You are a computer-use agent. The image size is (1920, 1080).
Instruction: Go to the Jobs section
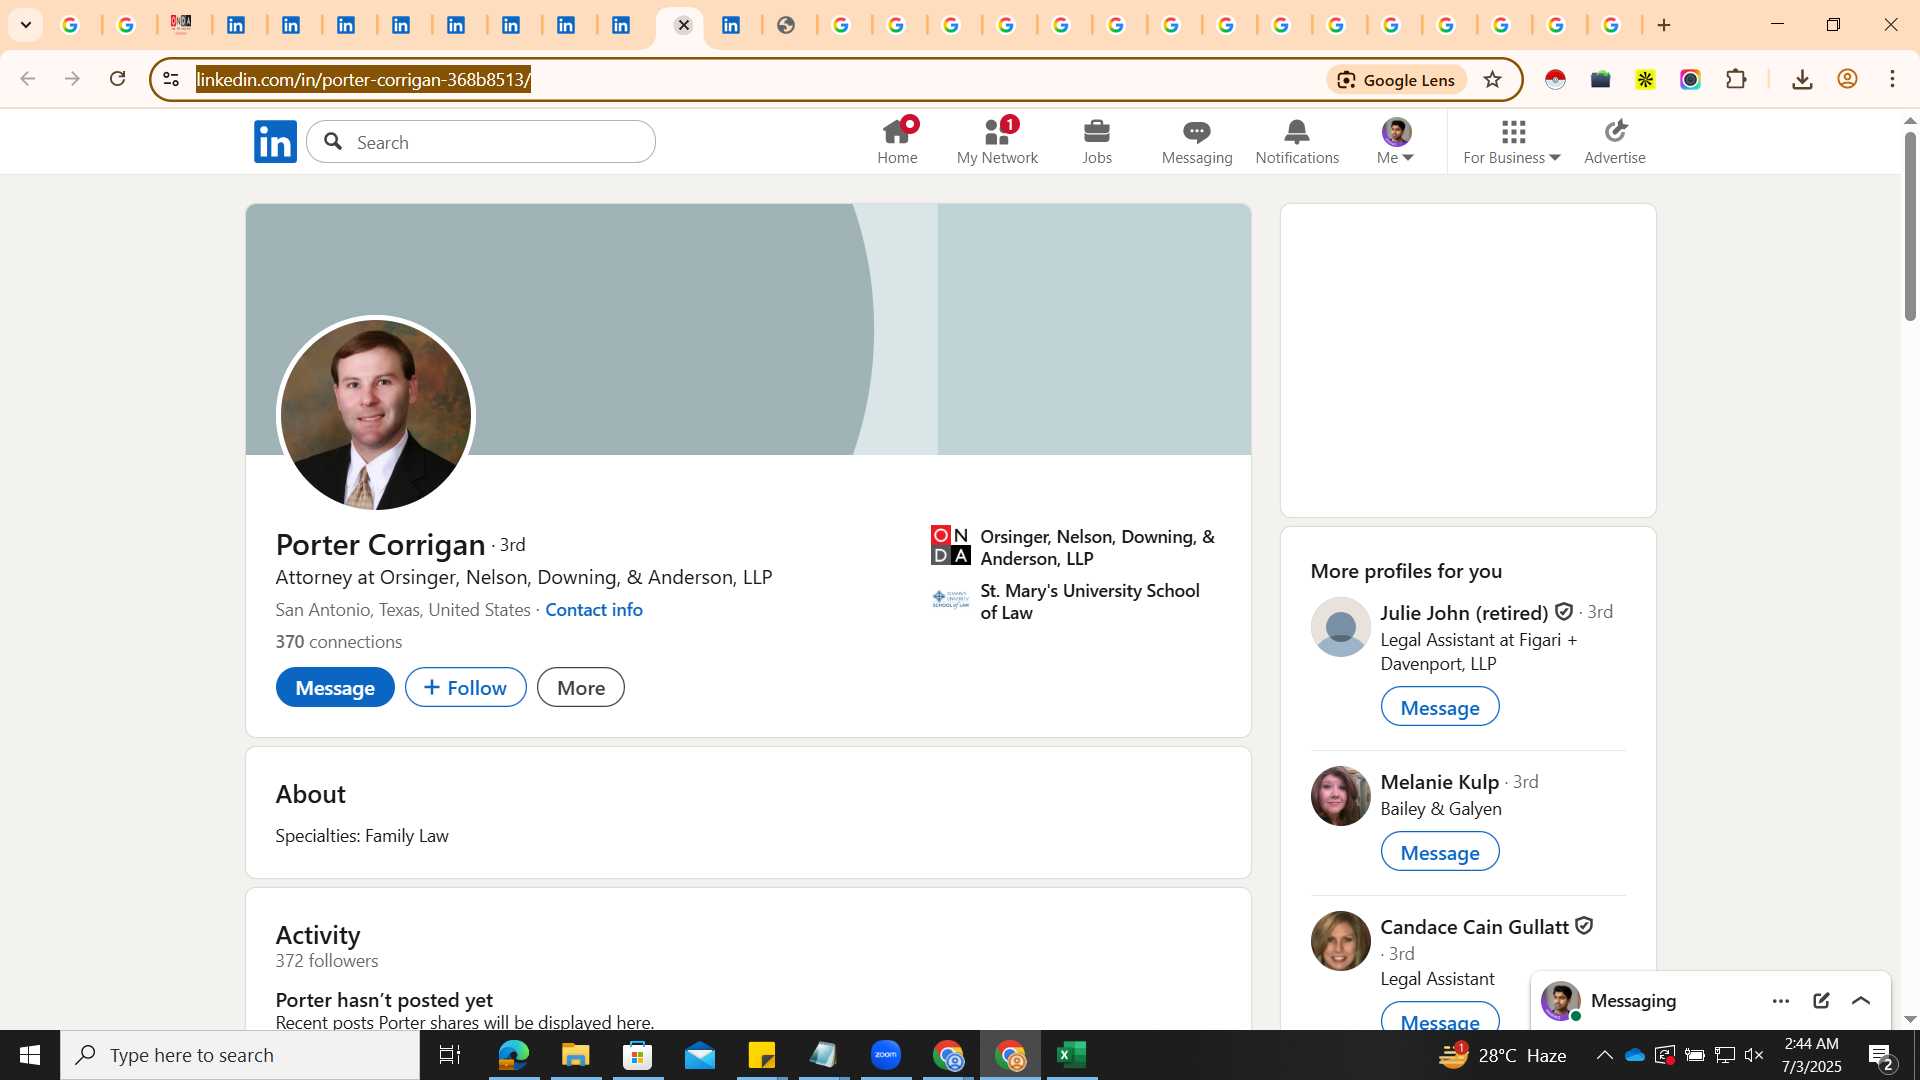(x=1097, y=141)
